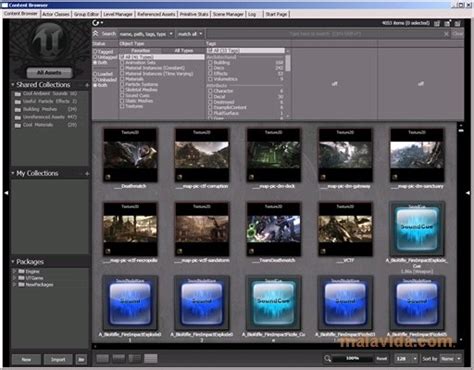Add a new My Collections entry with plus icon
This screenshot has height=370, width=474.
tap(87, 174)
